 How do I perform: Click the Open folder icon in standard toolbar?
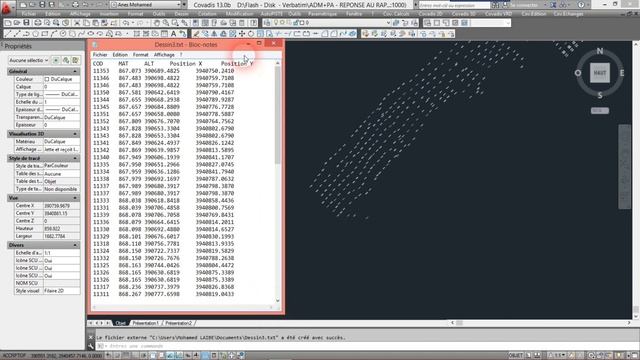pyautogui.click(x=17, y=23)
